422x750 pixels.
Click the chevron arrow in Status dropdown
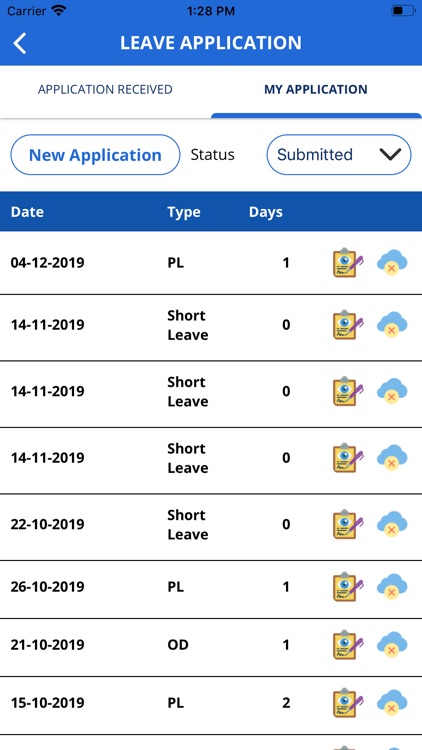[390, 154]
